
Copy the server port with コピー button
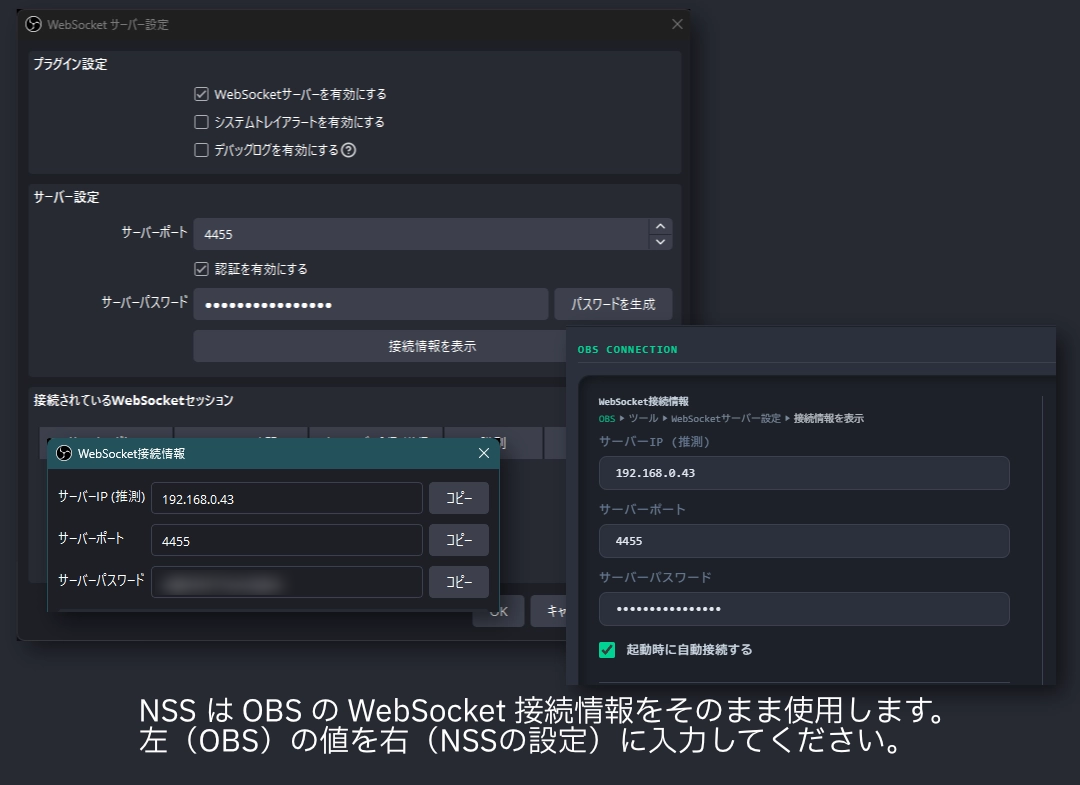(459, 540)
